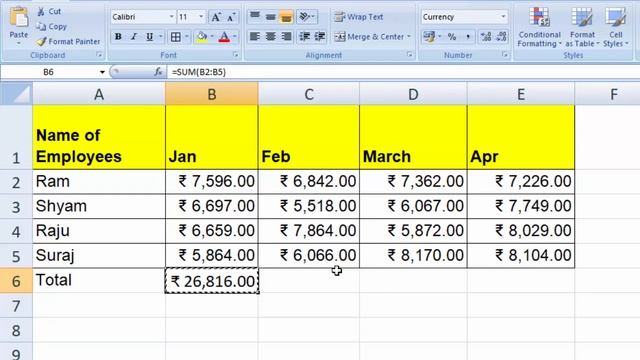
Task: Select the March header cell
Action: tap(413, 137)
